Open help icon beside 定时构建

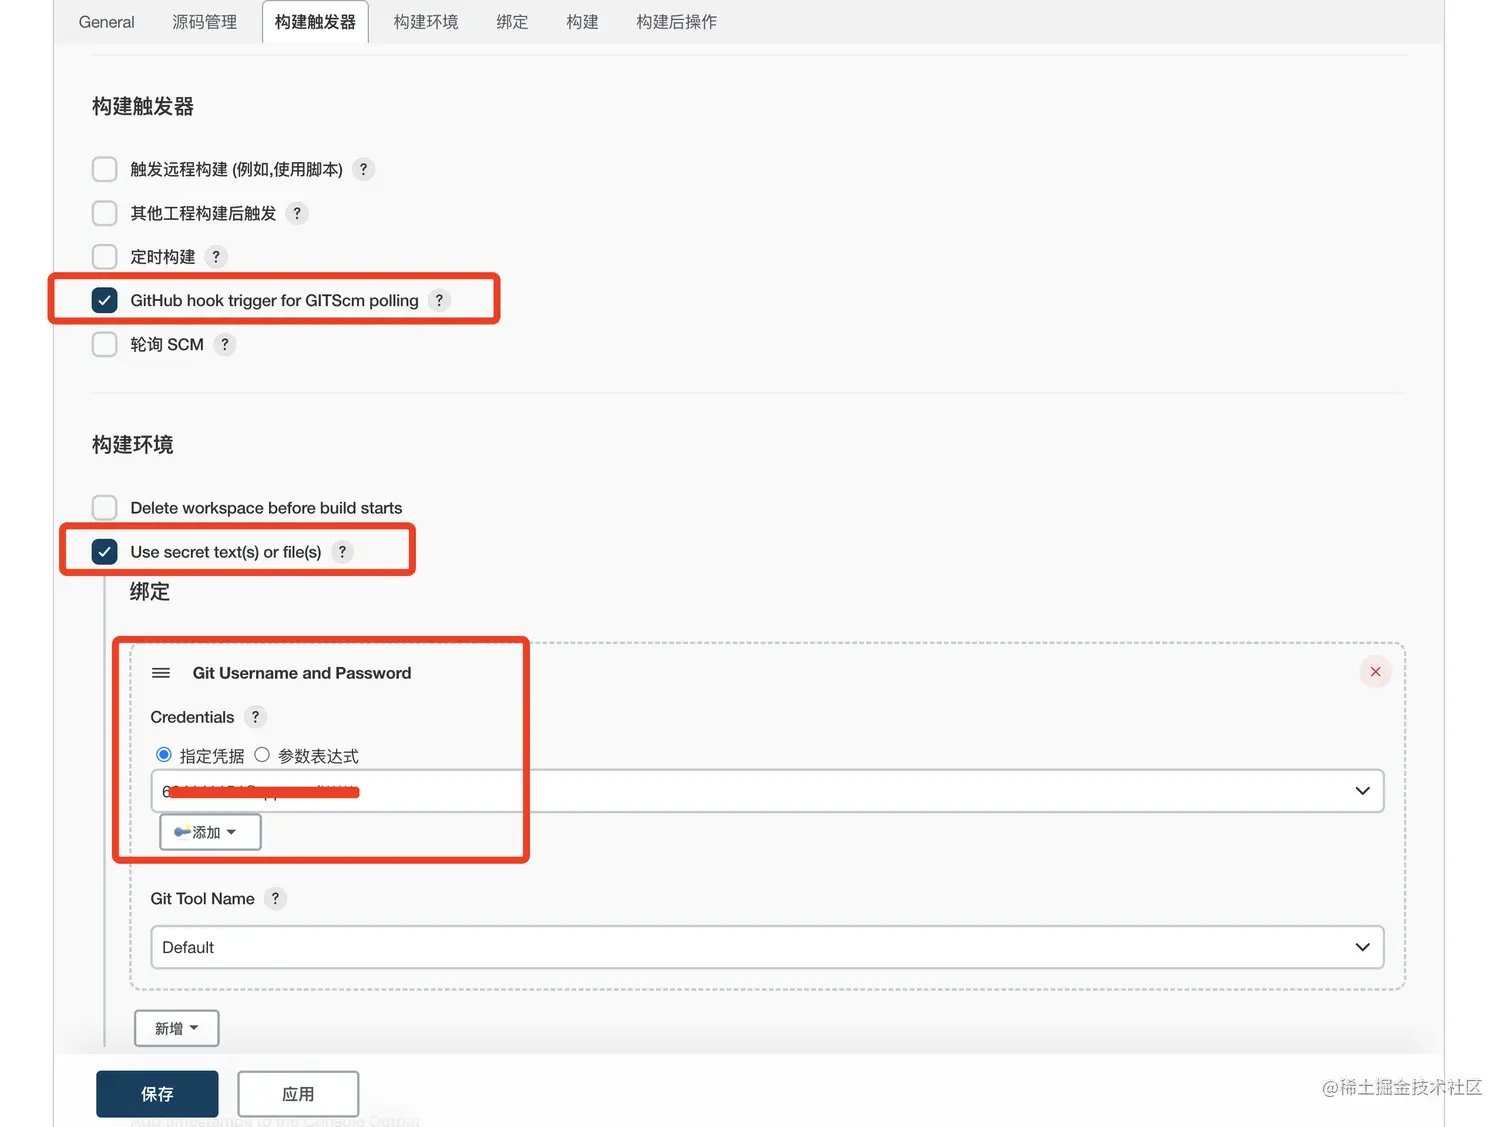(x=216, y=257)
